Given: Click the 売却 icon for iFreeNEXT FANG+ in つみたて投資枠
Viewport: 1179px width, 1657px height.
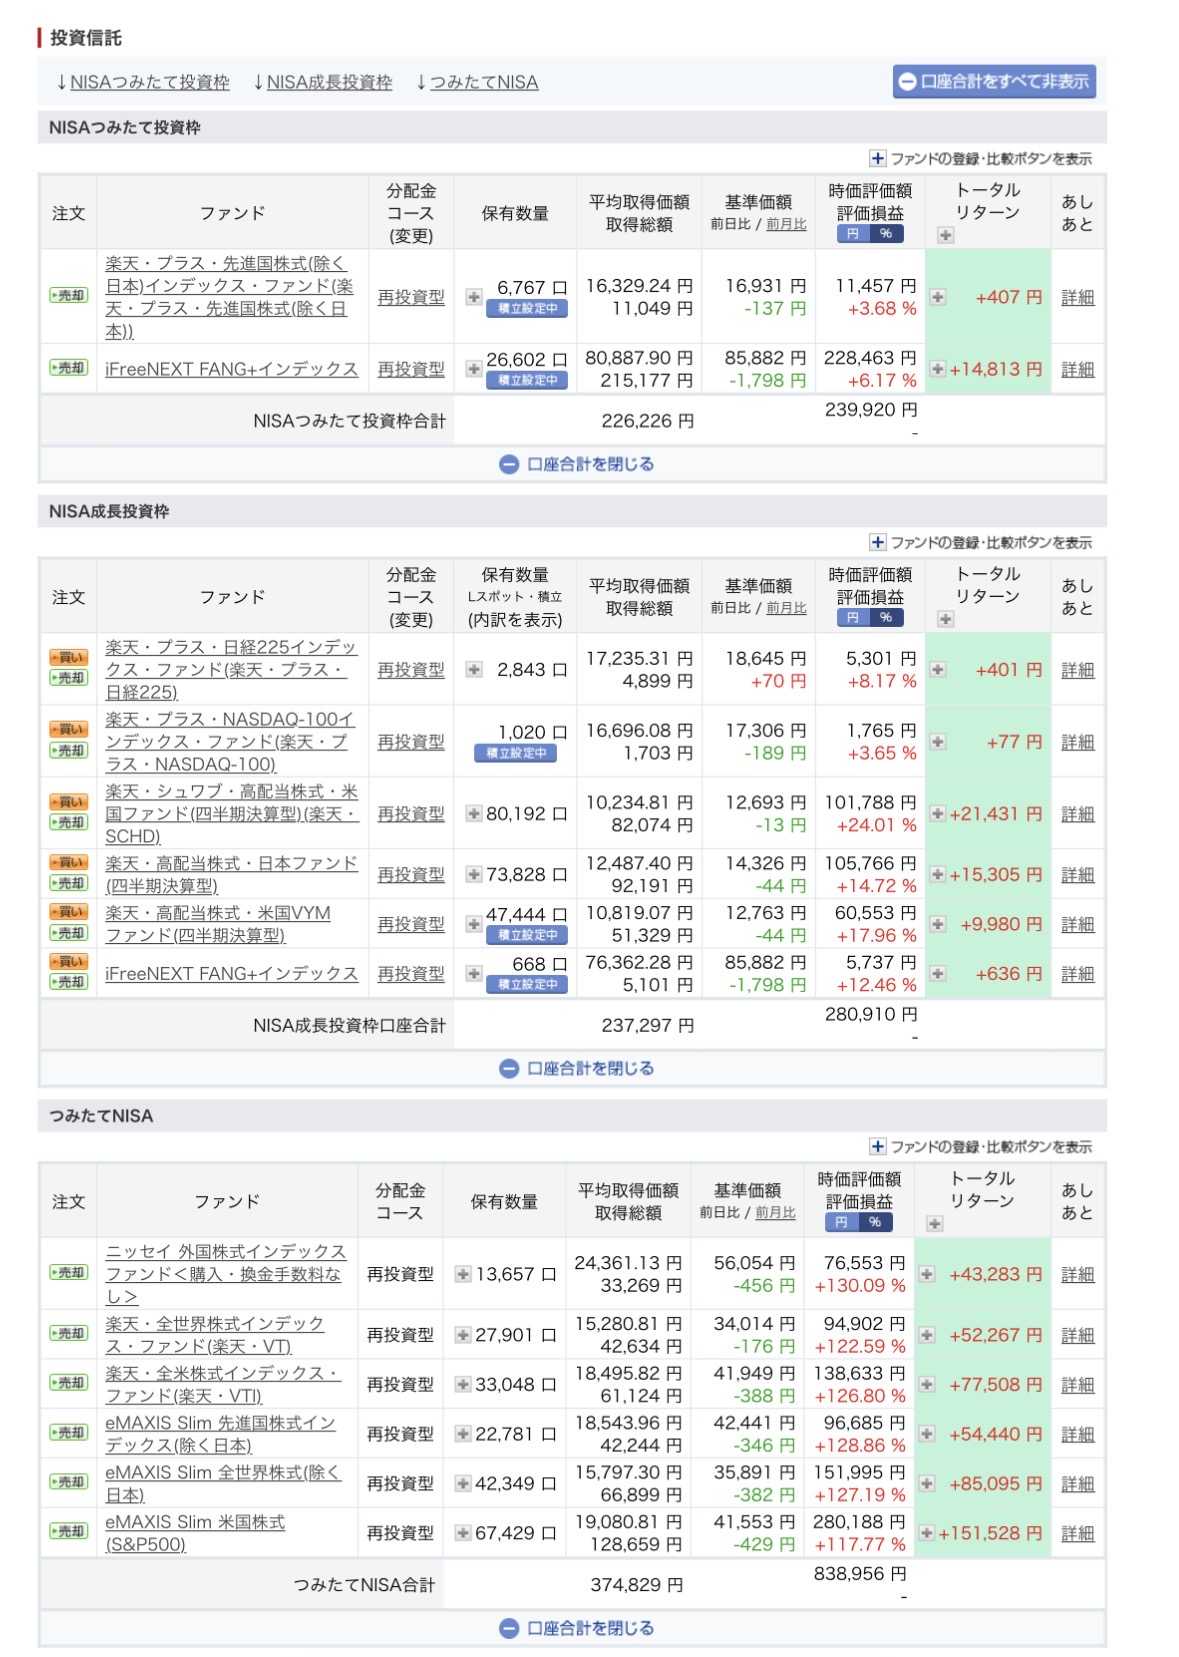Looking at the screenshot, I should (x=69, y=368).
